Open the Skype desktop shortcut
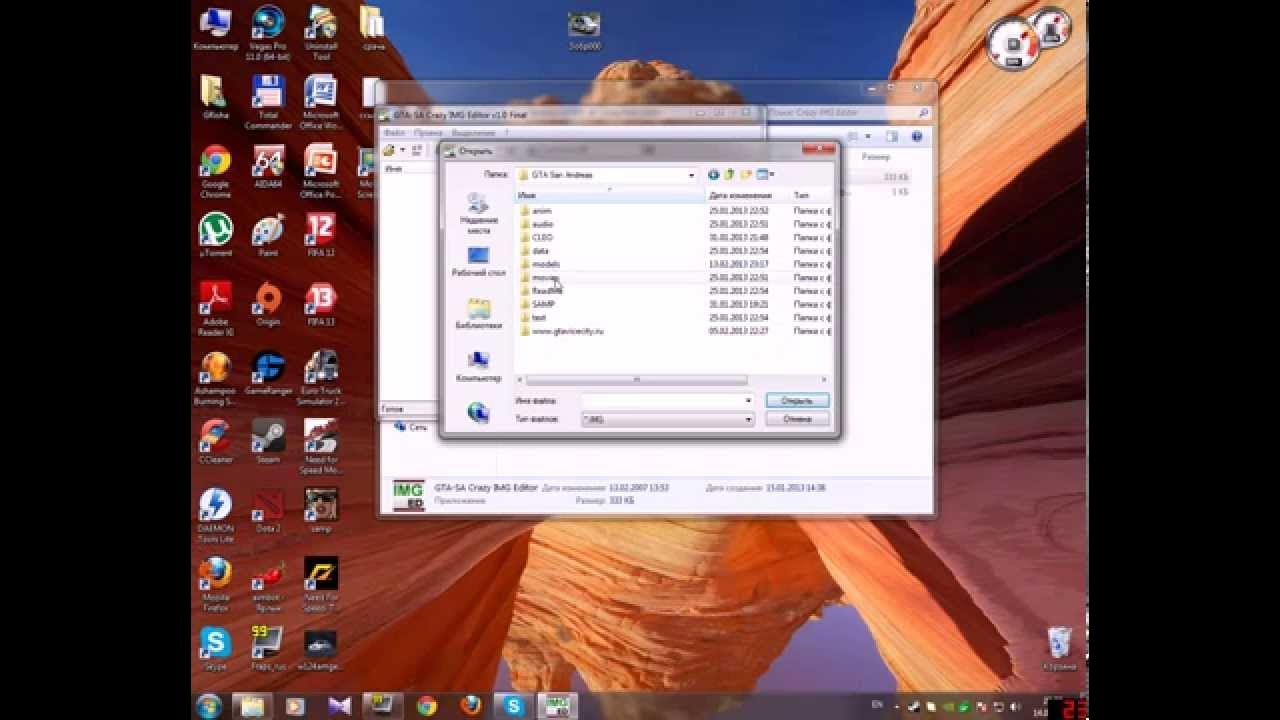Viewport: 1280px width, 720px height. coord(215,648)
